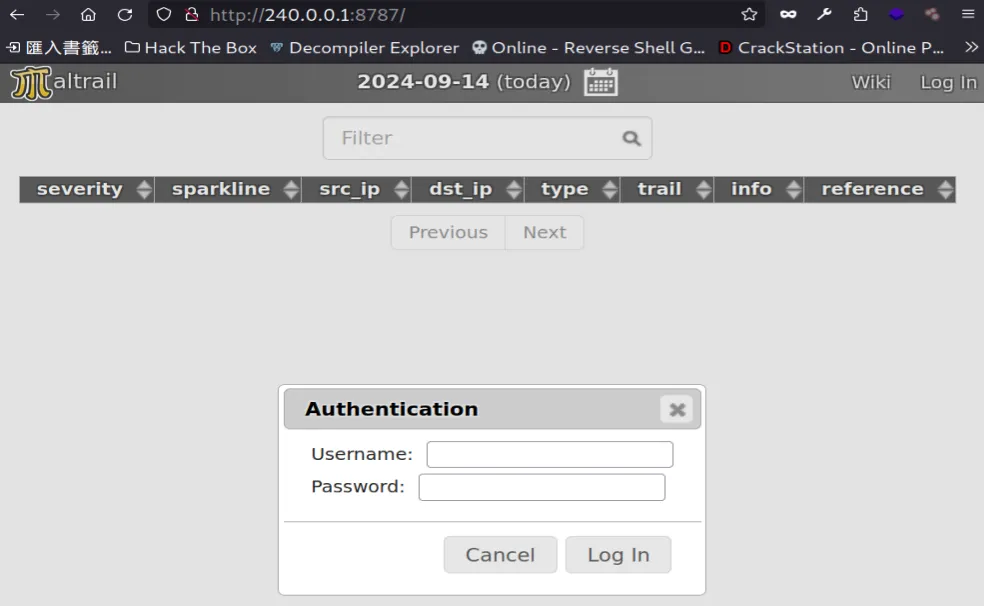Click Log In in the top header
Viewport: 984px width, 606px height.
(947, 82)
